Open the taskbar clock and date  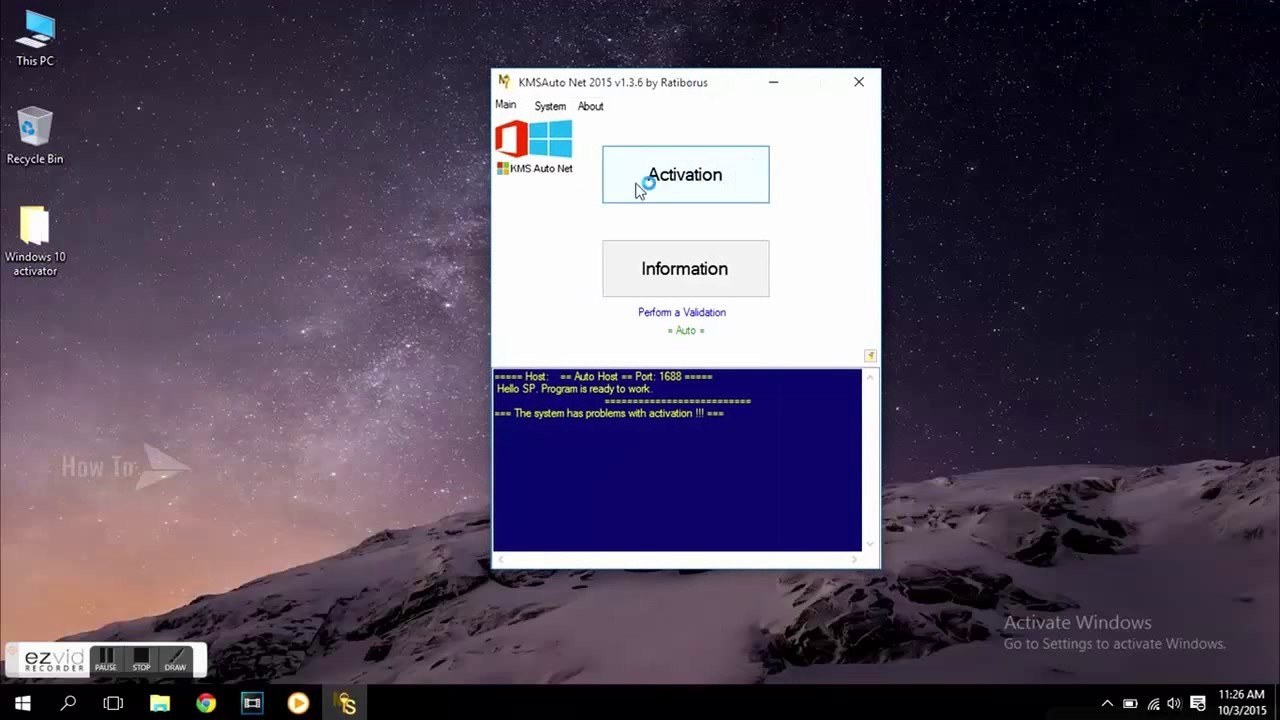tap(1241, 702)
